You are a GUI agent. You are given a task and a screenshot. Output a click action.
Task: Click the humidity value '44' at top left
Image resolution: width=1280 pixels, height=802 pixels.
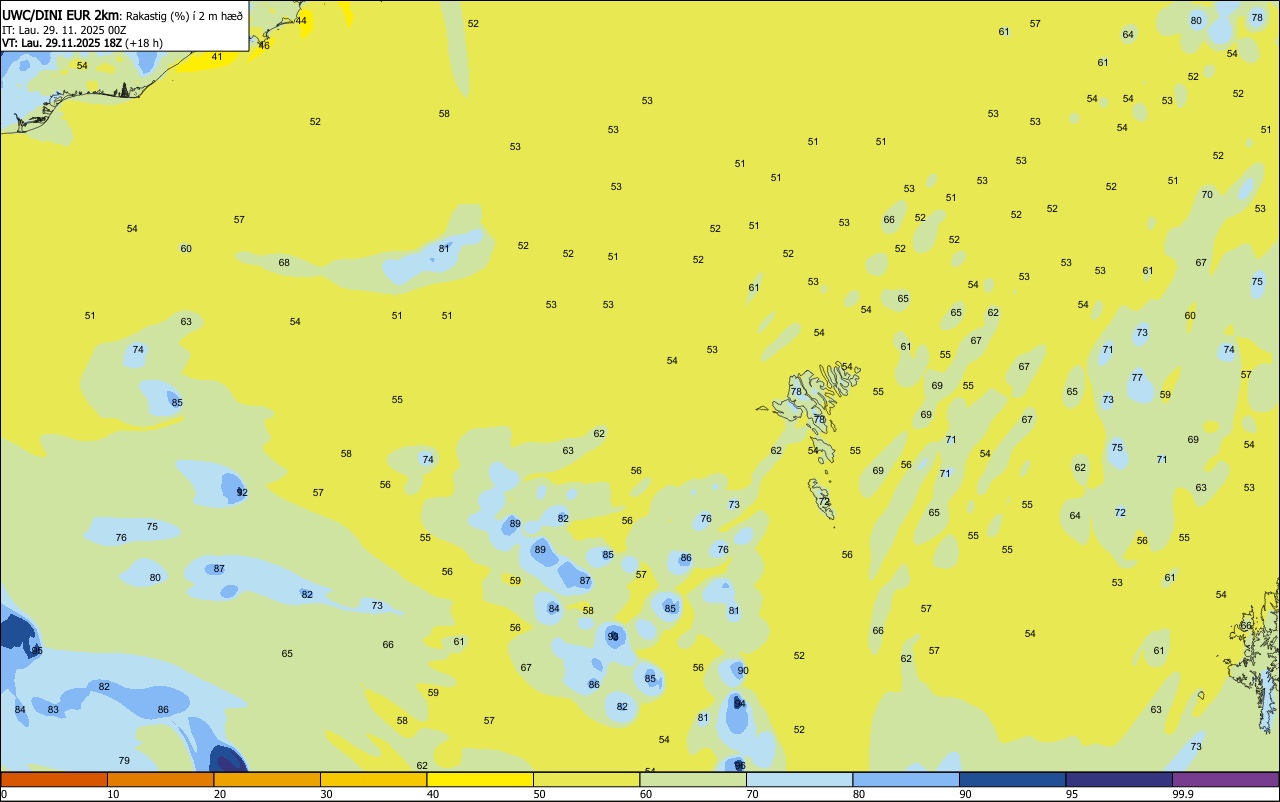[301, 21]
